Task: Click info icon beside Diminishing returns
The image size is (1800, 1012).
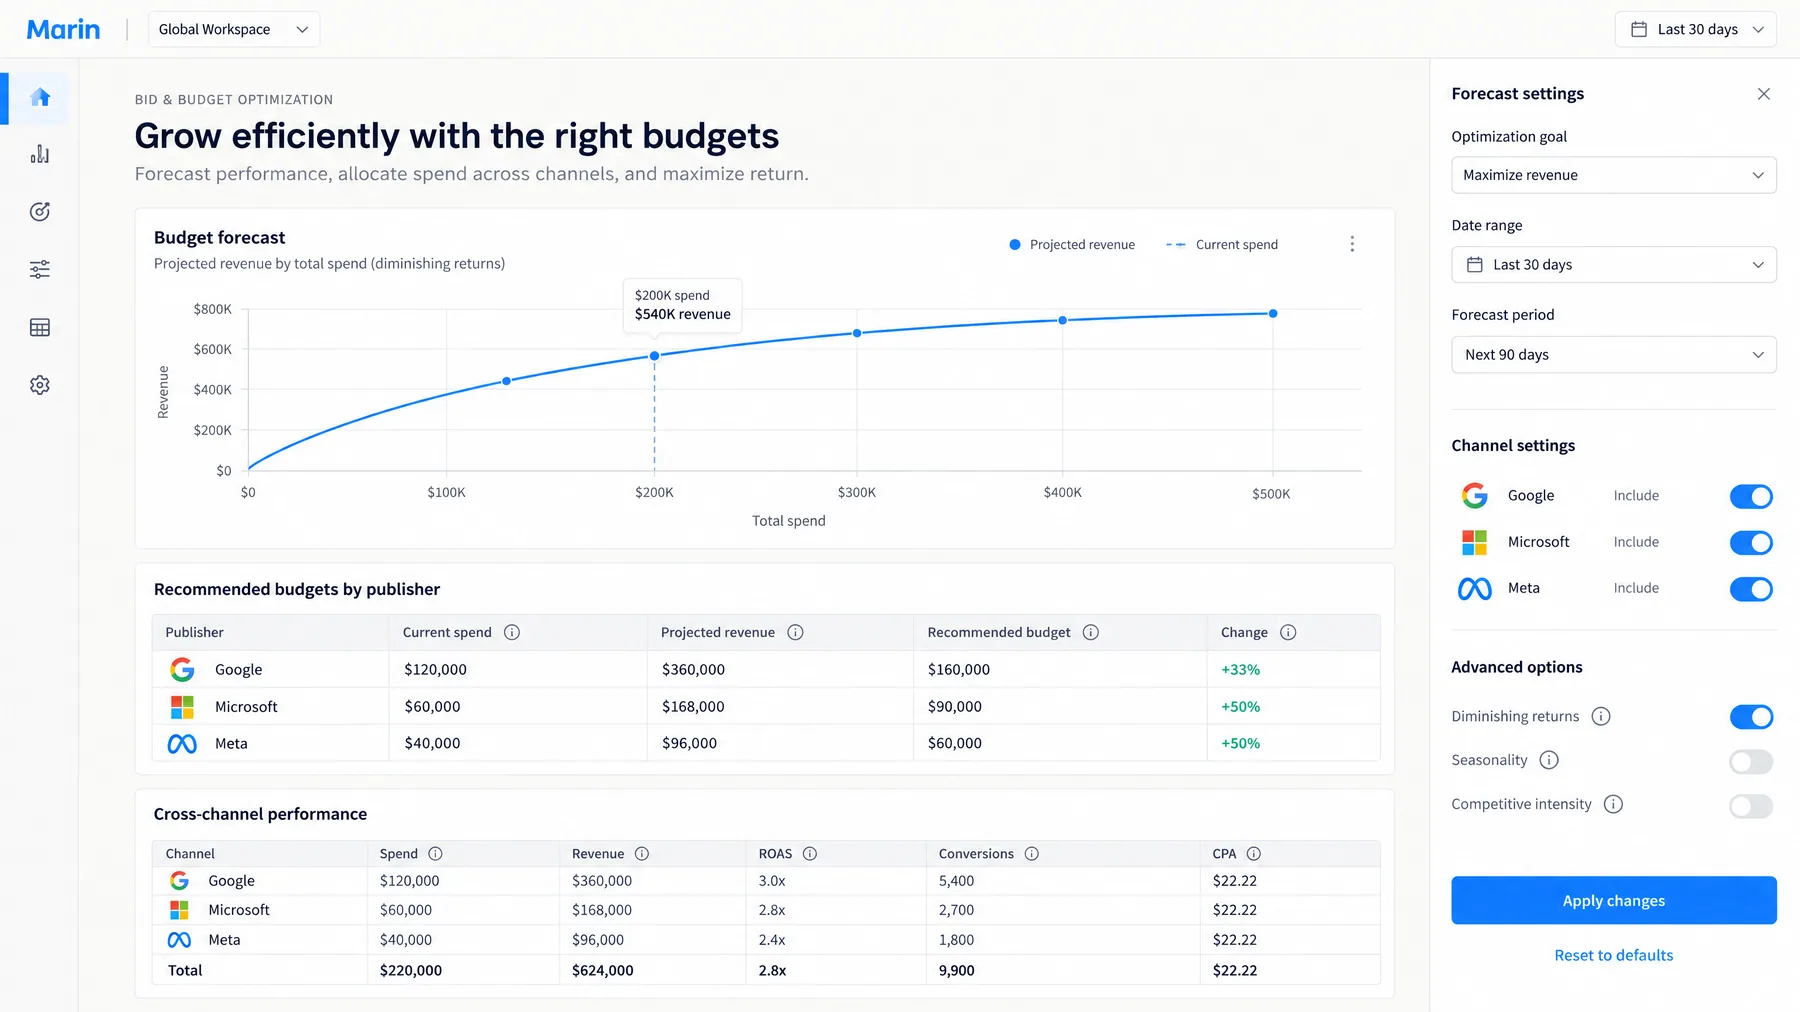Action: click(x=1601, y=716)
